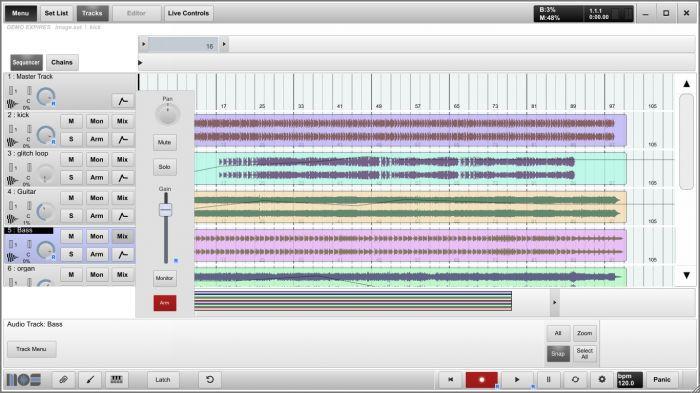Open Mix panel for glitch loop
700x393 pixels.
123,159
